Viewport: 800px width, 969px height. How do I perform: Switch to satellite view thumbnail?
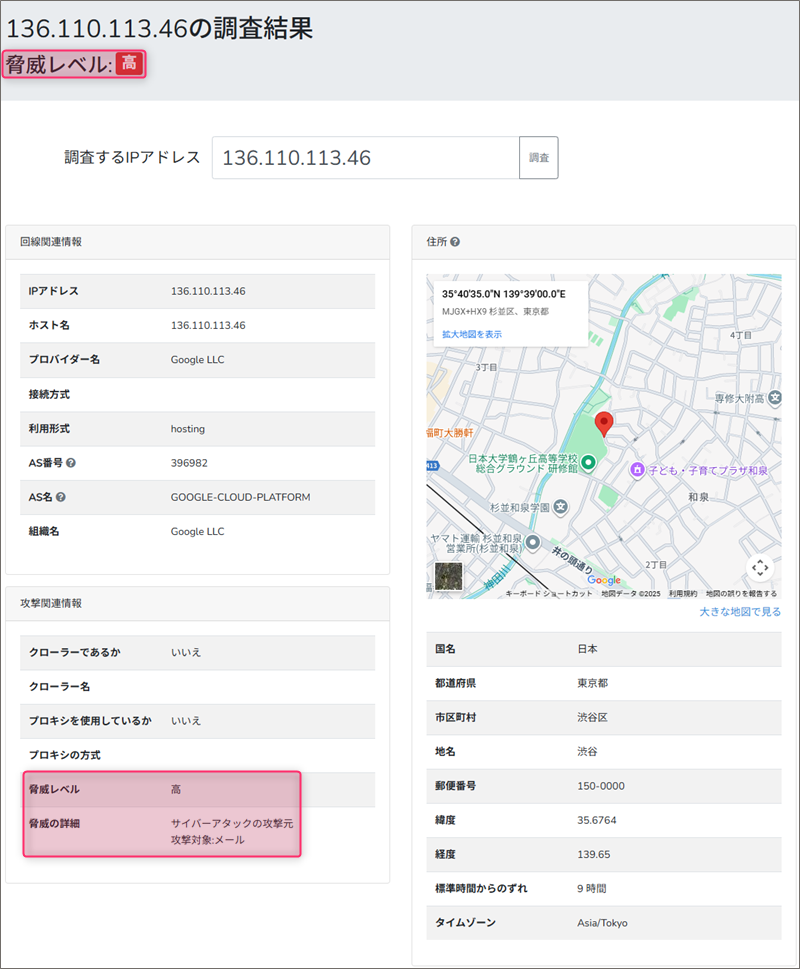[449, 577]
